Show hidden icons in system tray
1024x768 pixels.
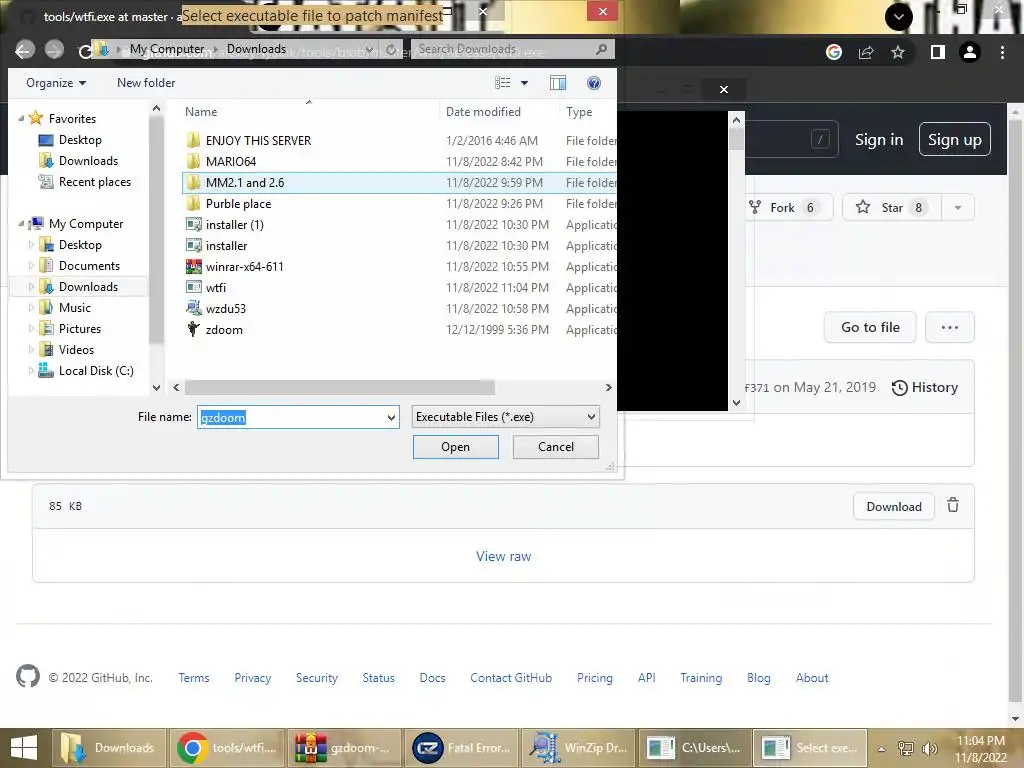tap(881, 749)
